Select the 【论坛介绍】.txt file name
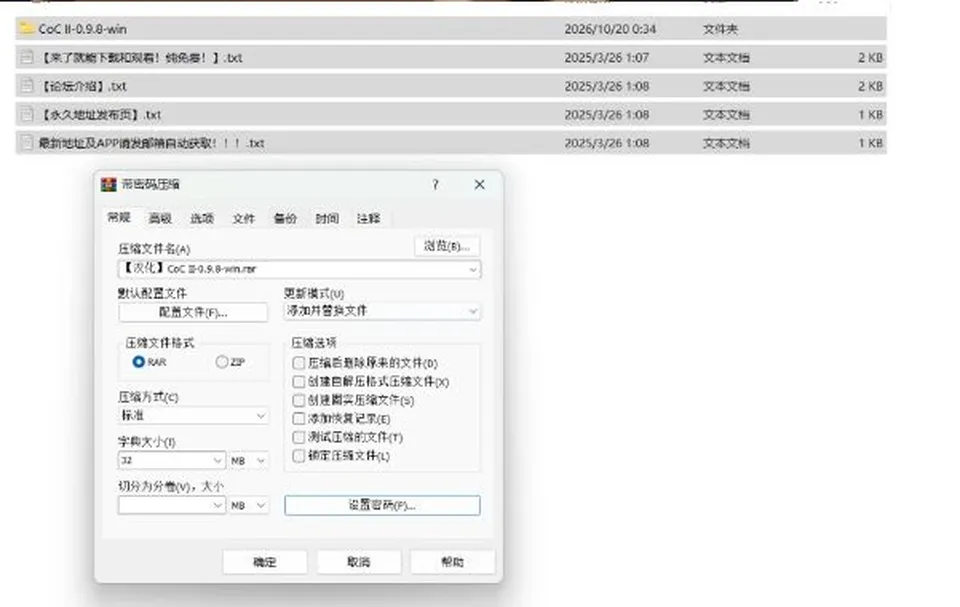Screen dimensions: 960x607 [x=83, y=86]
